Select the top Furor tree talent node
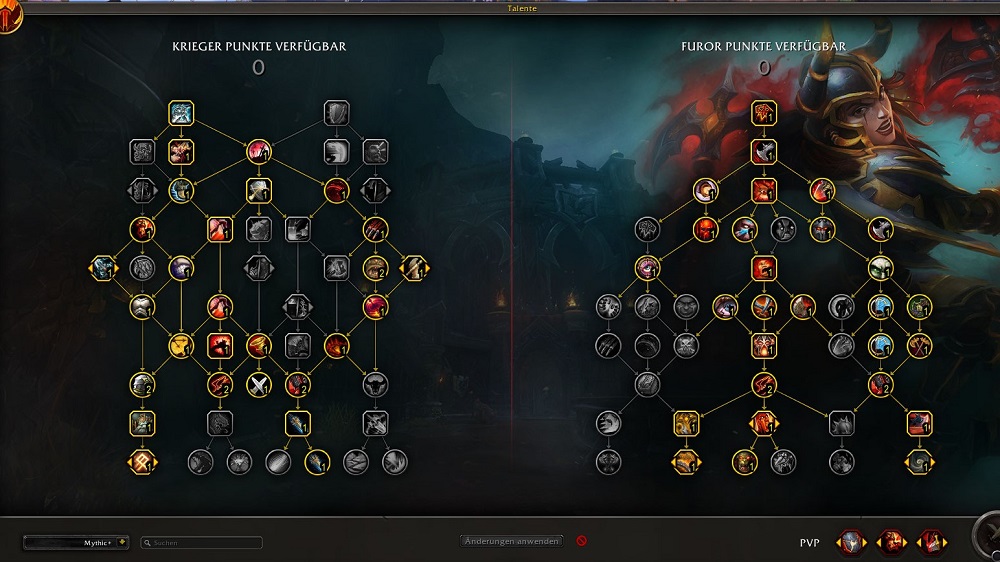The width and height of the screenshot is (1000, 562). pyautogui.click(x=763, y=113)
